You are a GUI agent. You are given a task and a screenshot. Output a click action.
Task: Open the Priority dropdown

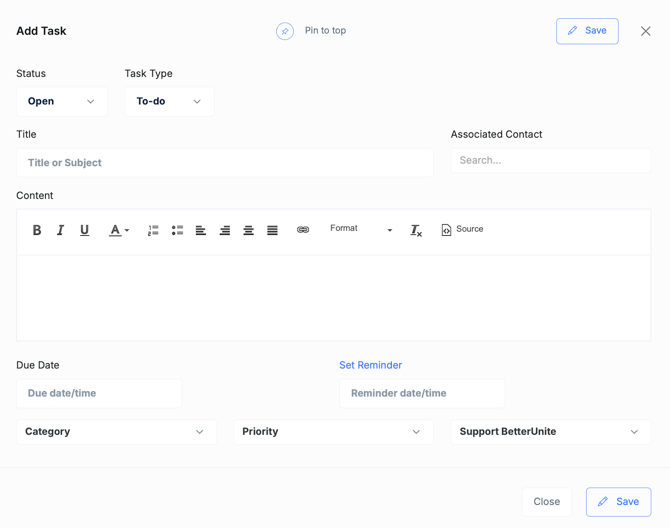[x=333, y=432]
